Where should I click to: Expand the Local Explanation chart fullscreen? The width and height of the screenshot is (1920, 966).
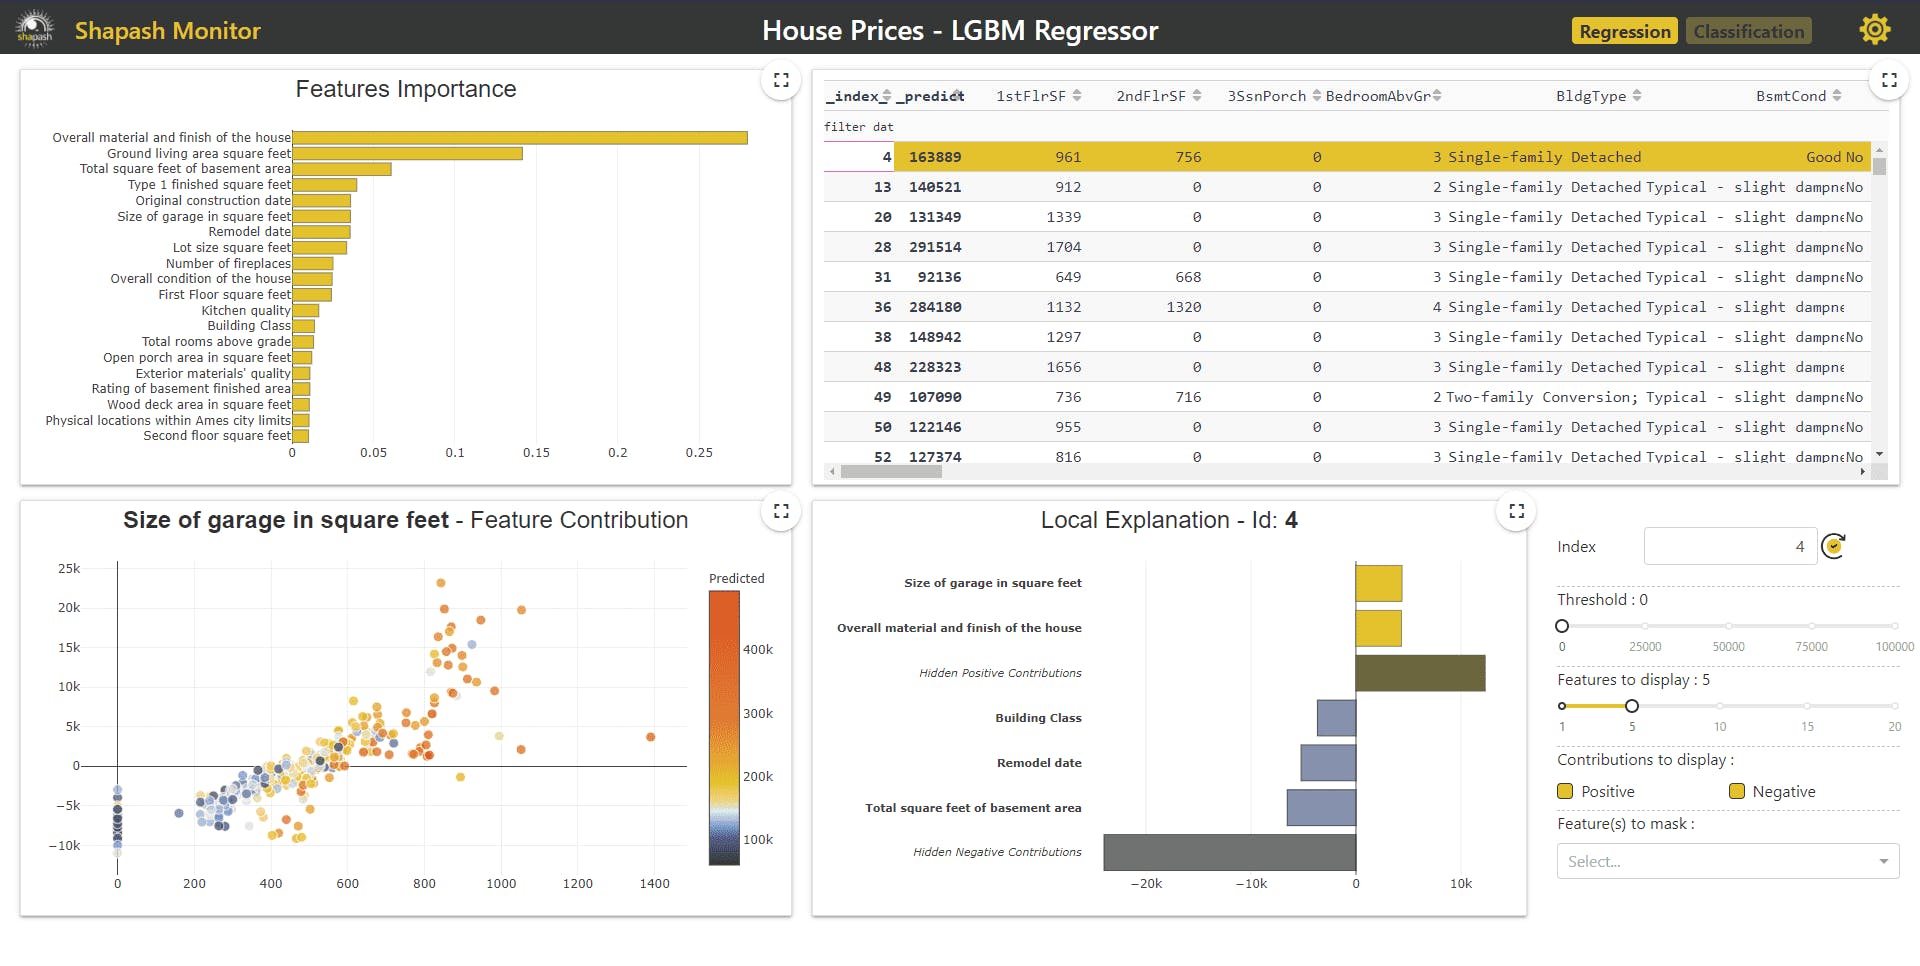tap(1516, 512)
